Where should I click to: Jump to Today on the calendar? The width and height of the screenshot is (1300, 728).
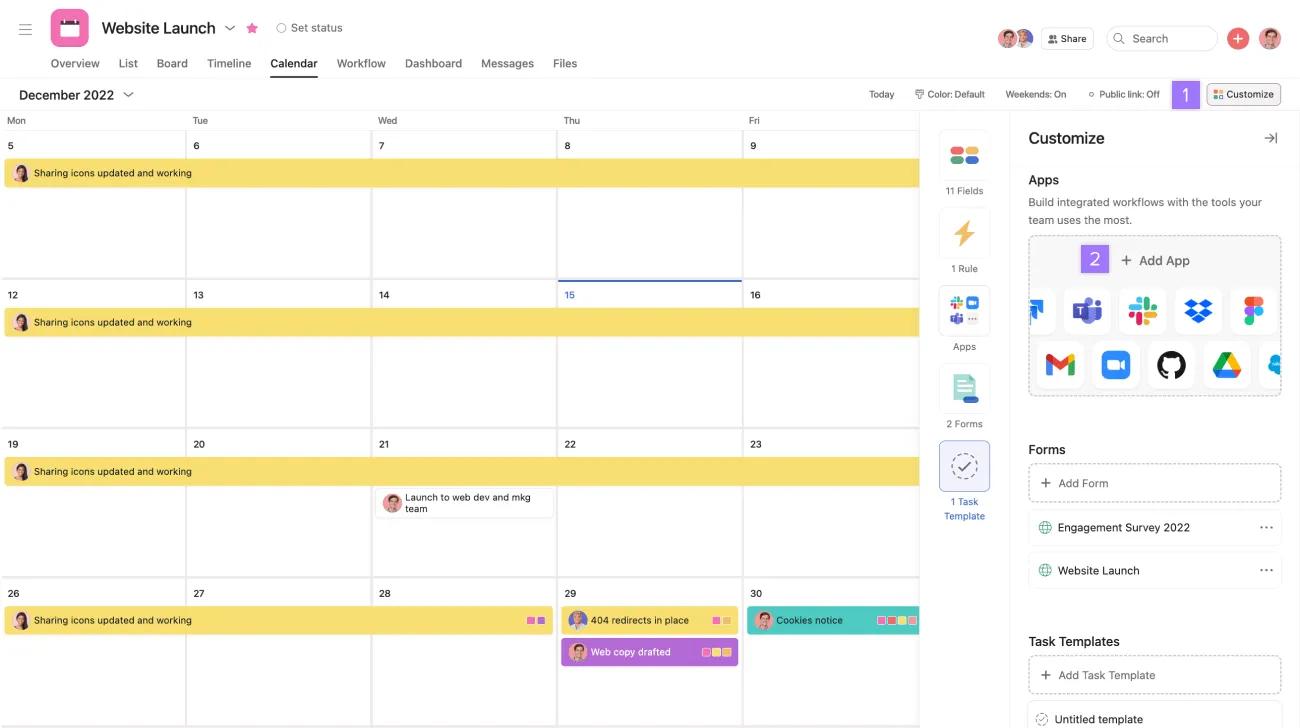click(x=881, y=93)
